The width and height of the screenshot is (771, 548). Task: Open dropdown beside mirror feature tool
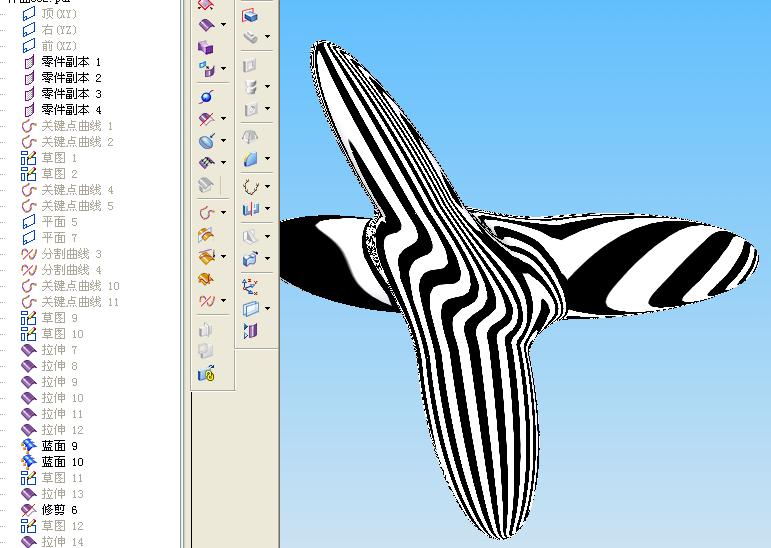(267, 209)
